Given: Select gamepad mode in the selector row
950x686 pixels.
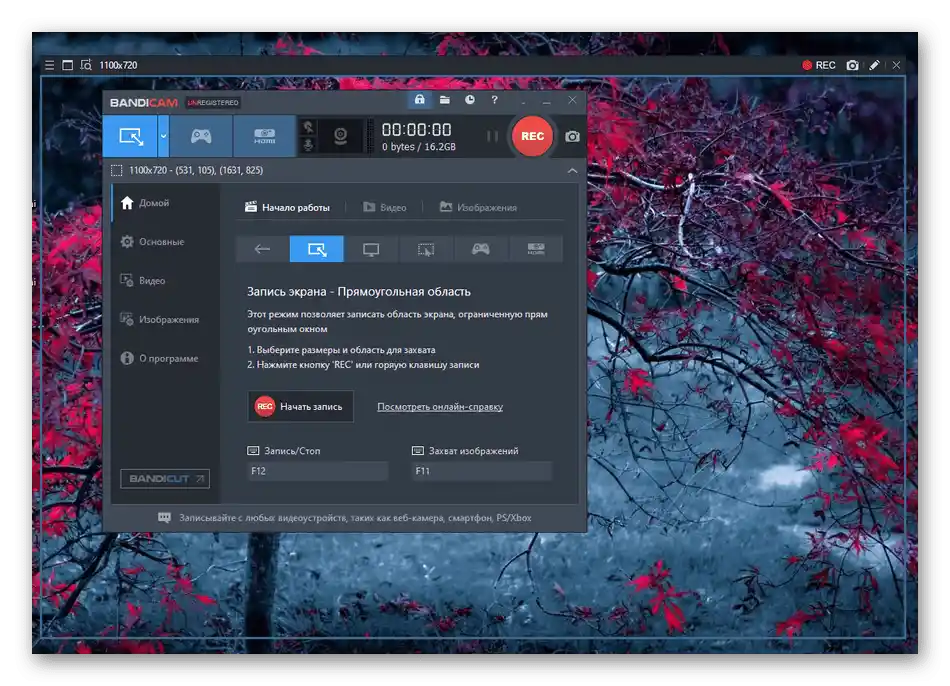Looking at the screenshot, I should [x=481, y=249].
